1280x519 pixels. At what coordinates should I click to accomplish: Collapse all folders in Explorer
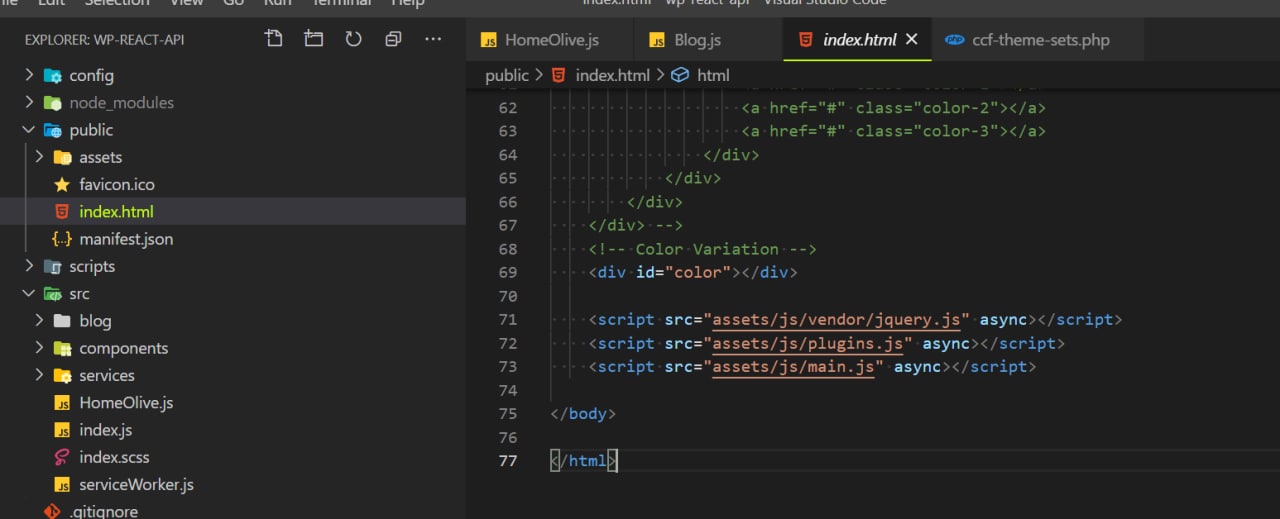tap(393, 39)
